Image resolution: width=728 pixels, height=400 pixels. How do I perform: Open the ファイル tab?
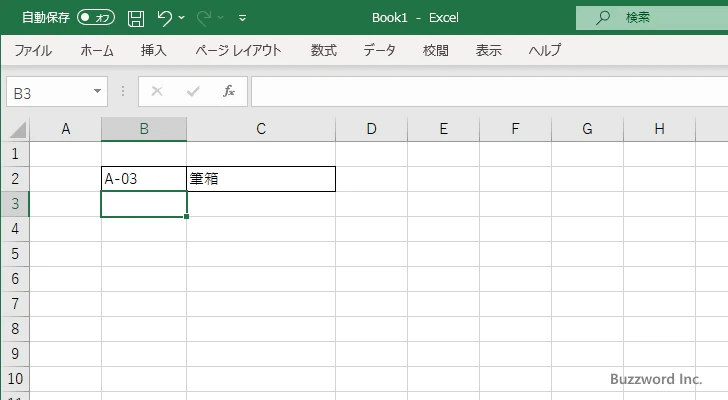point(33,50)
